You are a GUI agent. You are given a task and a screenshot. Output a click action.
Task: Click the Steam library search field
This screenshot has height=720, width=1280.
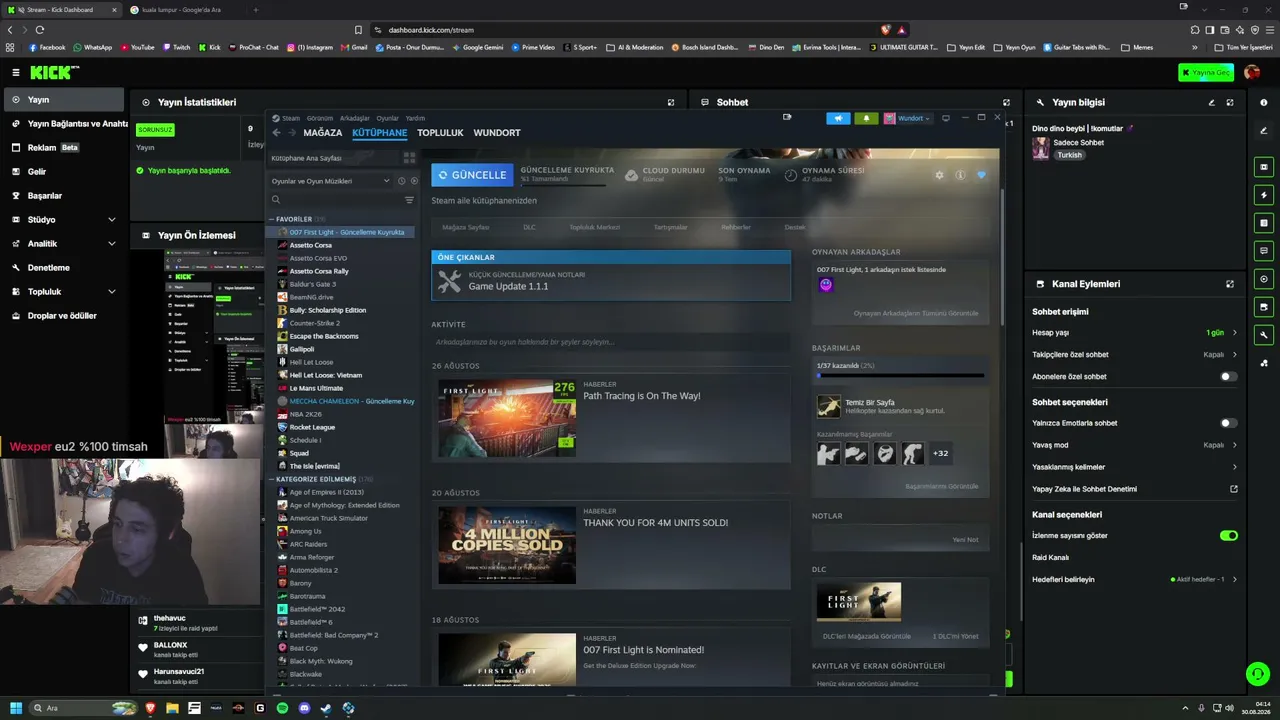pos(337,200)
